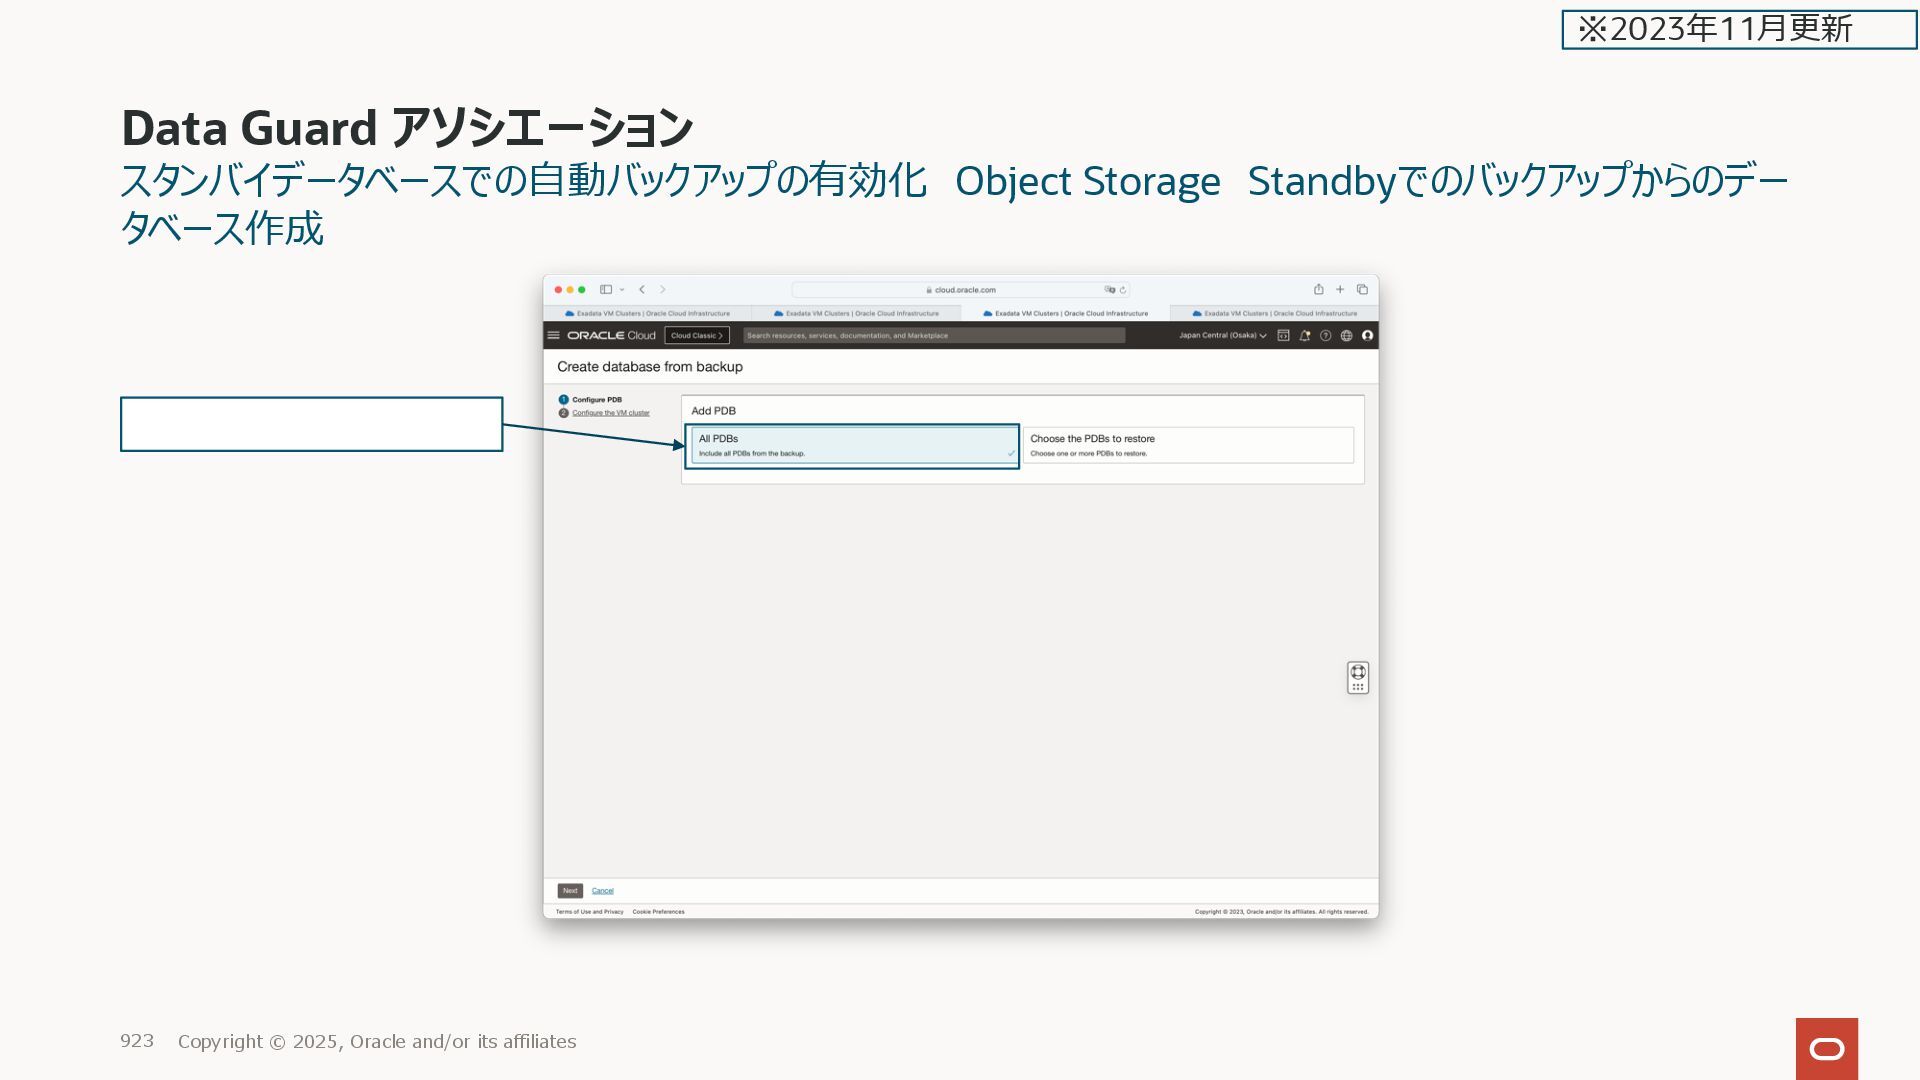The height and width of the screenshot is (1080, 1920).
Task: Open the user profile avatar icon
Action: tap(1367, 335)
